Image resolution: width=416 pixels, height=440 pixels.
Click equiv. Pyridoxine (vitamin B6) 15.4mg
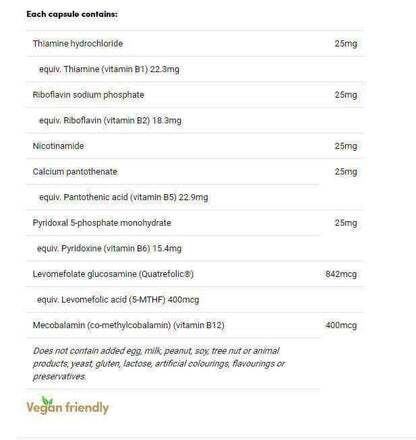point(109,248)
